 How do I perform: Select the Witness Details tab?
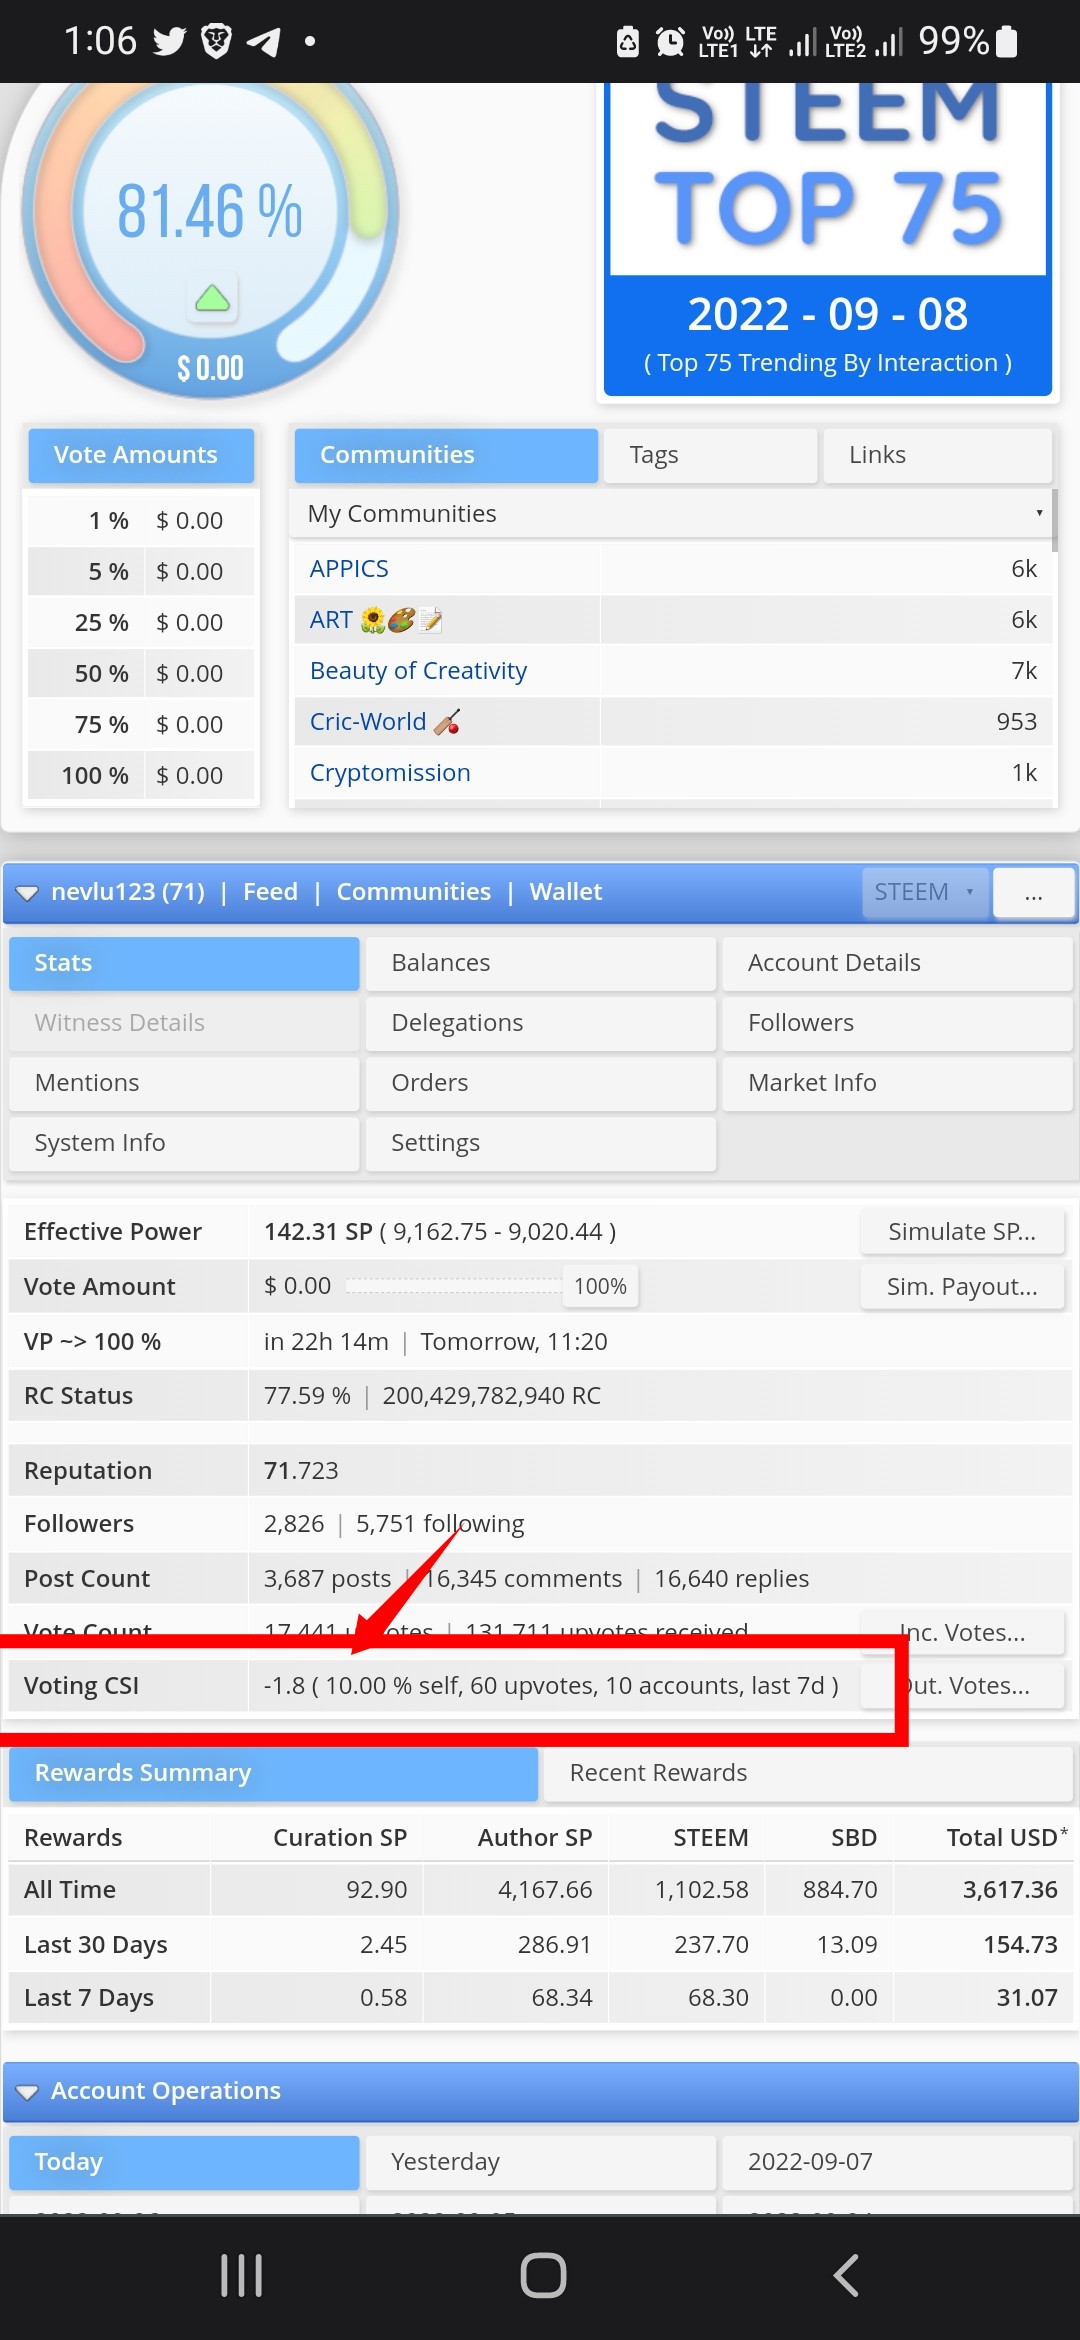click(x=184, y=1023)
